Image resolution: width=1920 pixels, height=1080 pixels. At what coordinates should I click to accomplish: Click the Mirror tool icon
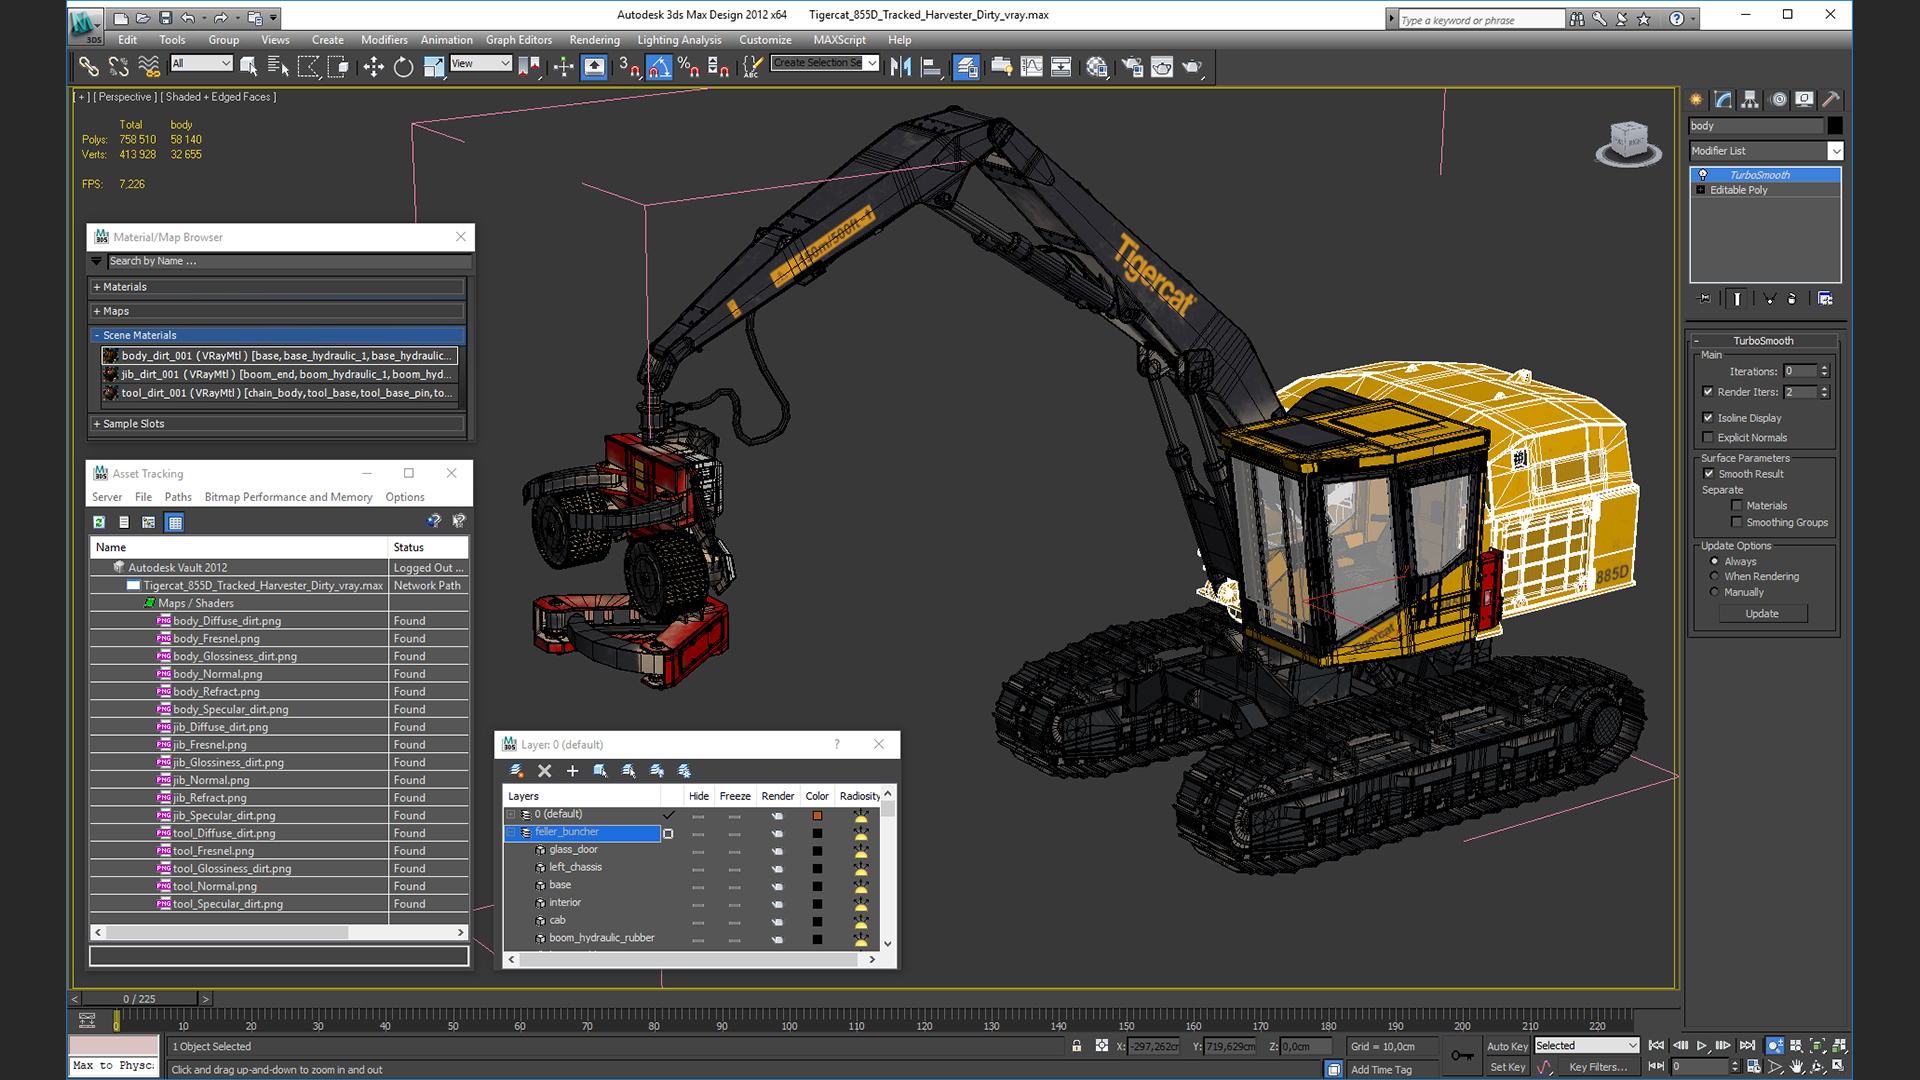click(900, 67)
